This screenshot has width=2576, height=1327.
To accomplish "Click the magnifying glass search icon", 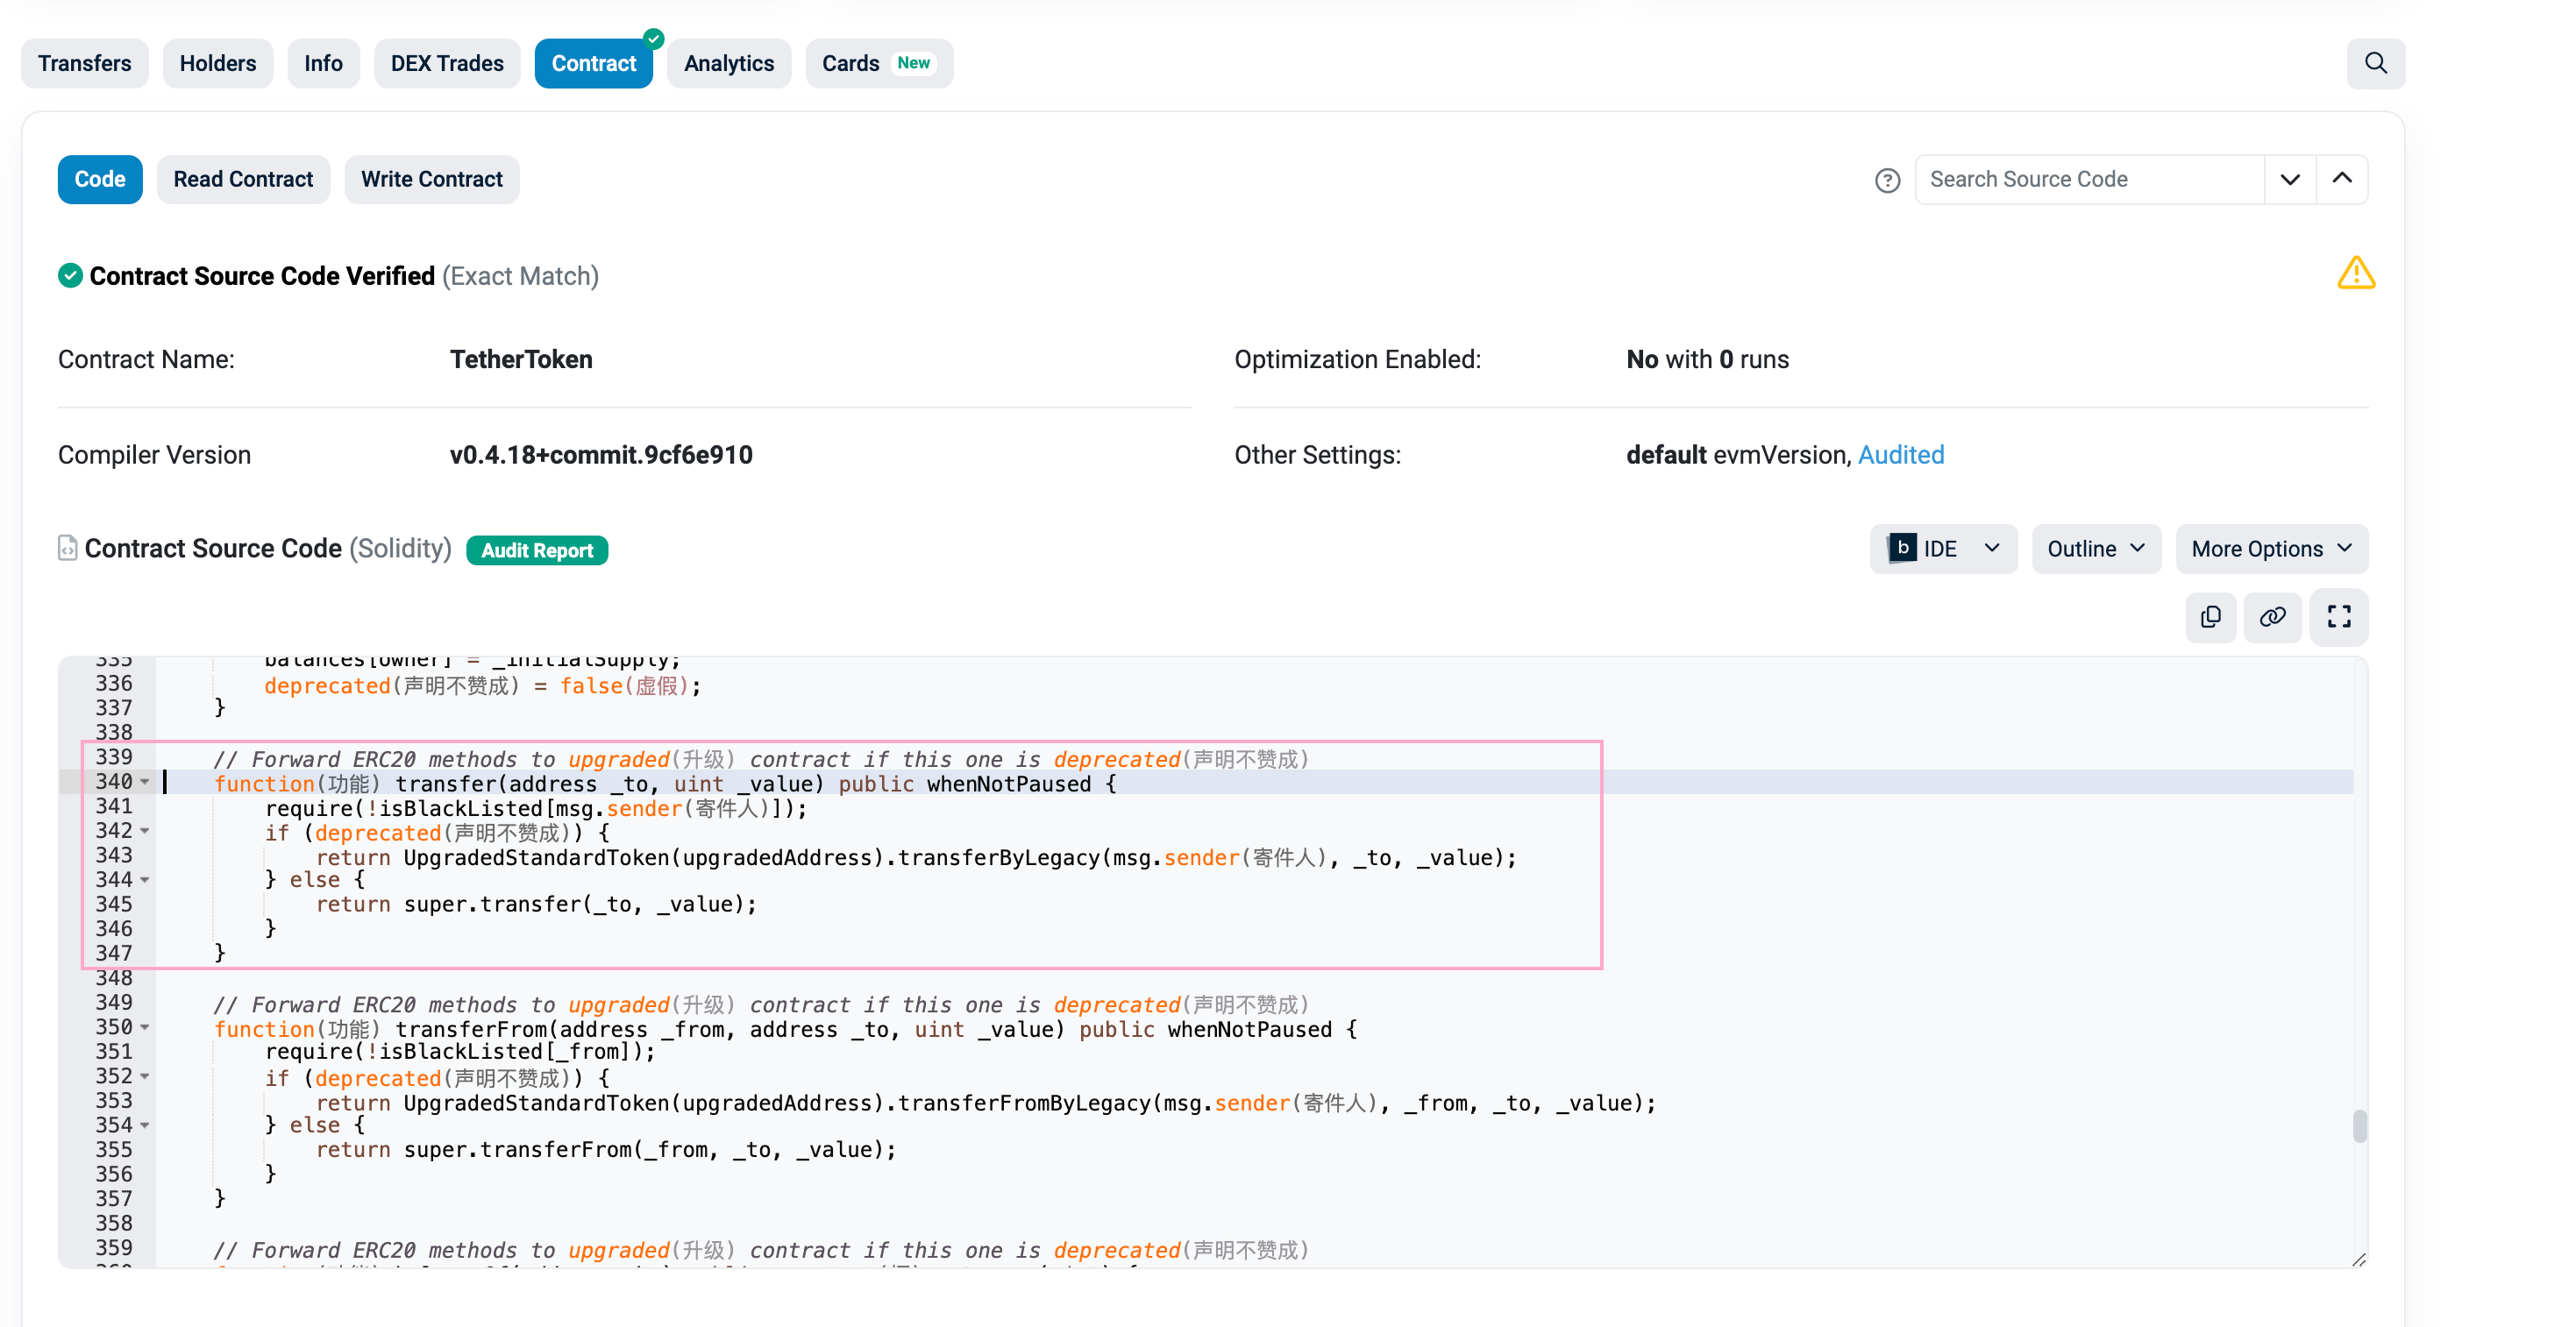I will pyautogui.click(x=2375, y=63).
